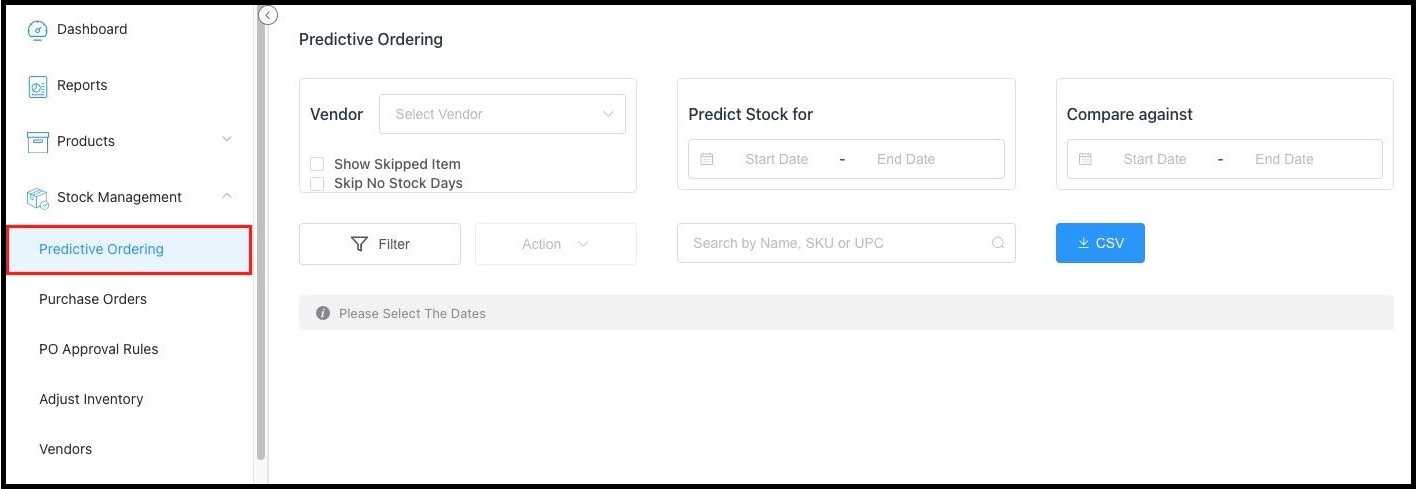Screen dimensions: 1416x489
Task: Collapse the Stock Management chevron
Action: (x=227, y=196)
